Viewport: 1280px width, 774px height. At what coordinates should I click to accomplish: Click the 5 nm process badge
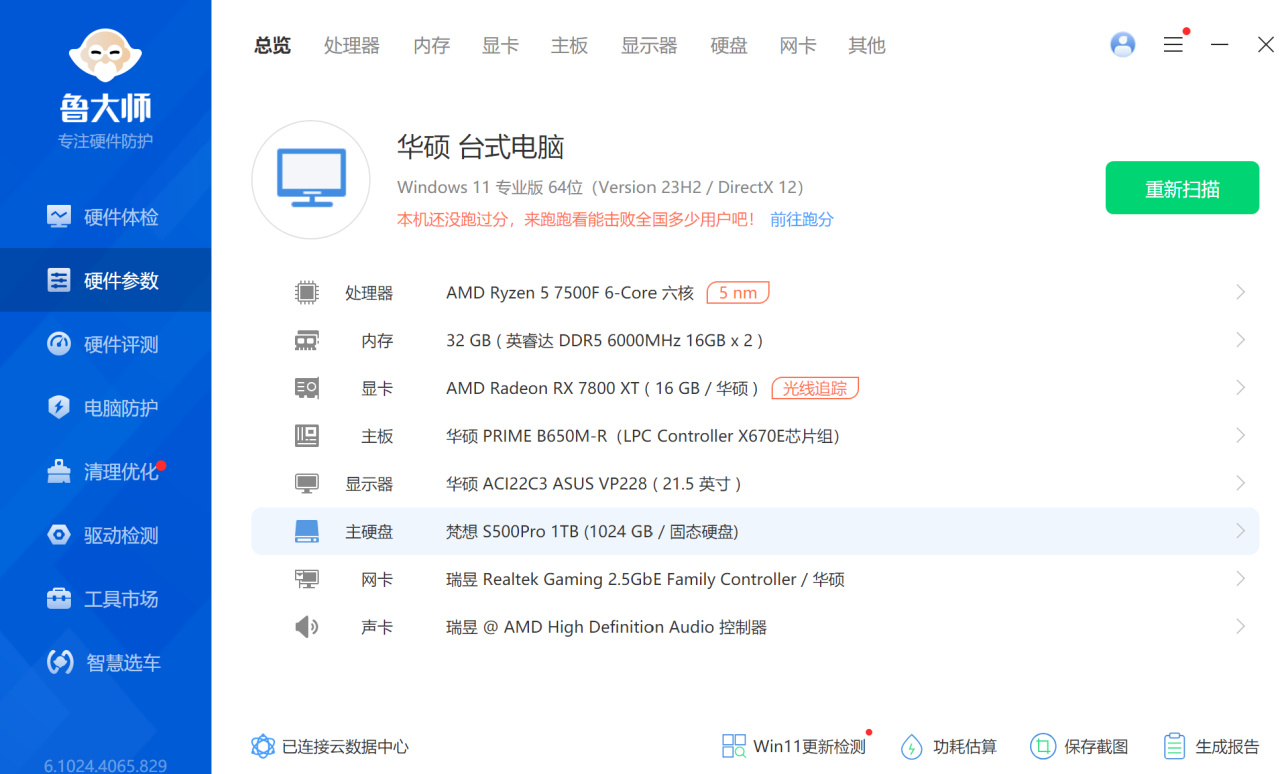pos(738,293)
